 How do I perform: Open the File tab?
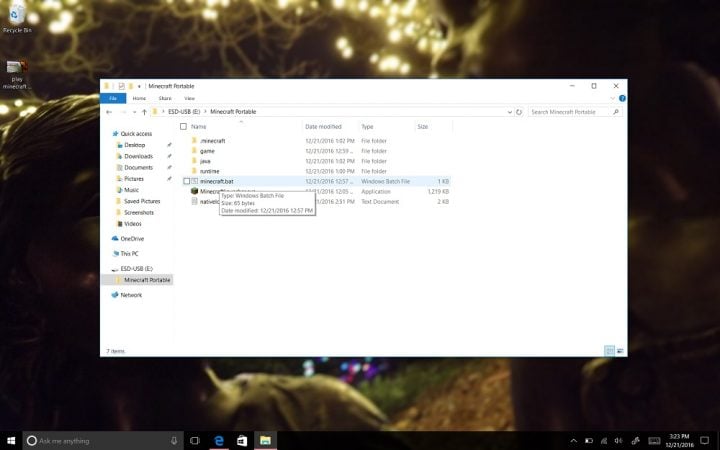pos(113,98)
